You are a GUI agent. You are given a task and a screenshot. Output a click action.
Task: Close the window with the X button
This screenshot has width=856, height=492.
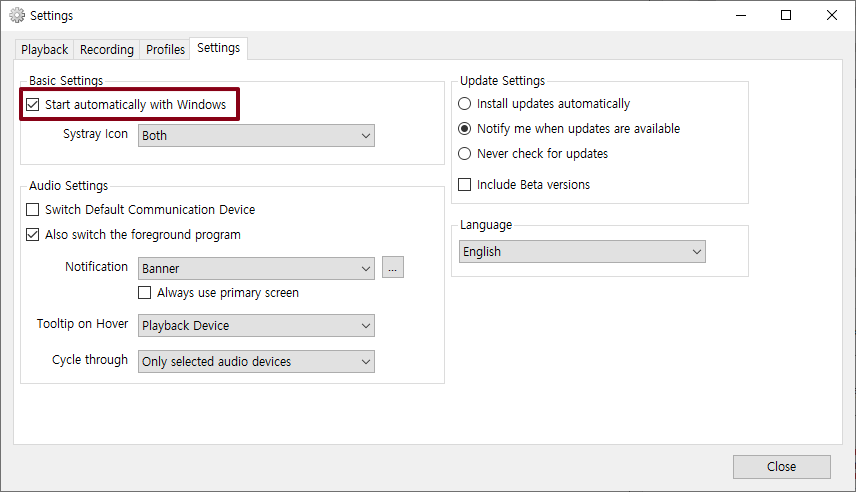pos(831,15)
